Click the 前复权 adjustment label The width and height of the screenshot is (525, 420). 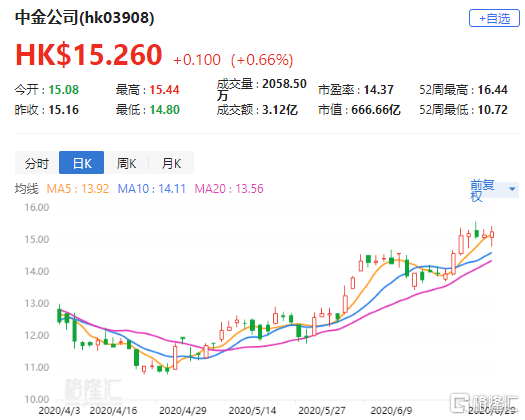pyautogui.click(x=482, y=190)
